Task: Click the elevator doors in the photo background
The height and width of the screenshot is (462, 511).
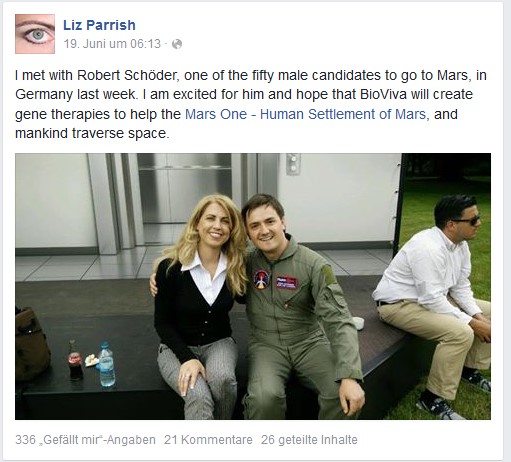Action: [x=187, y=197]
